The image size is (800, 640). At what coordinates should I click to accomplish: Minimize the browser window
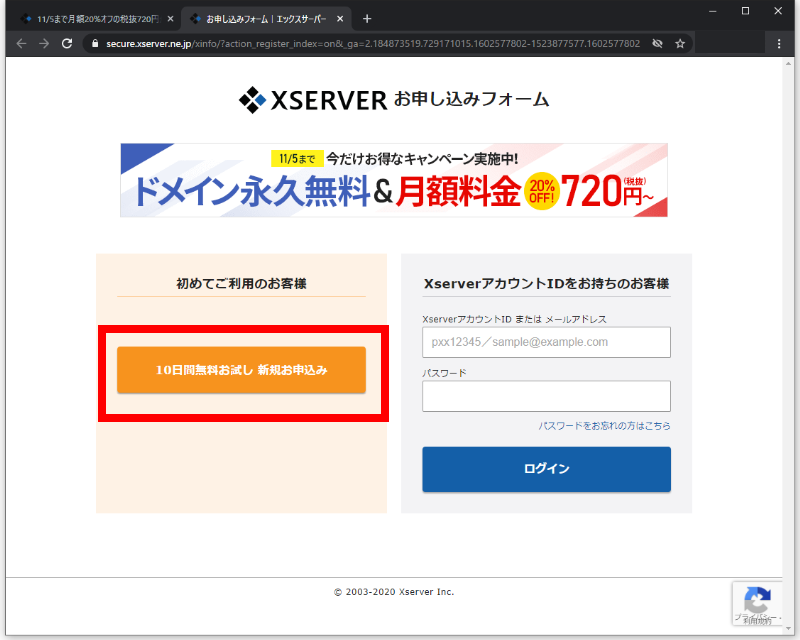(713, 11)
